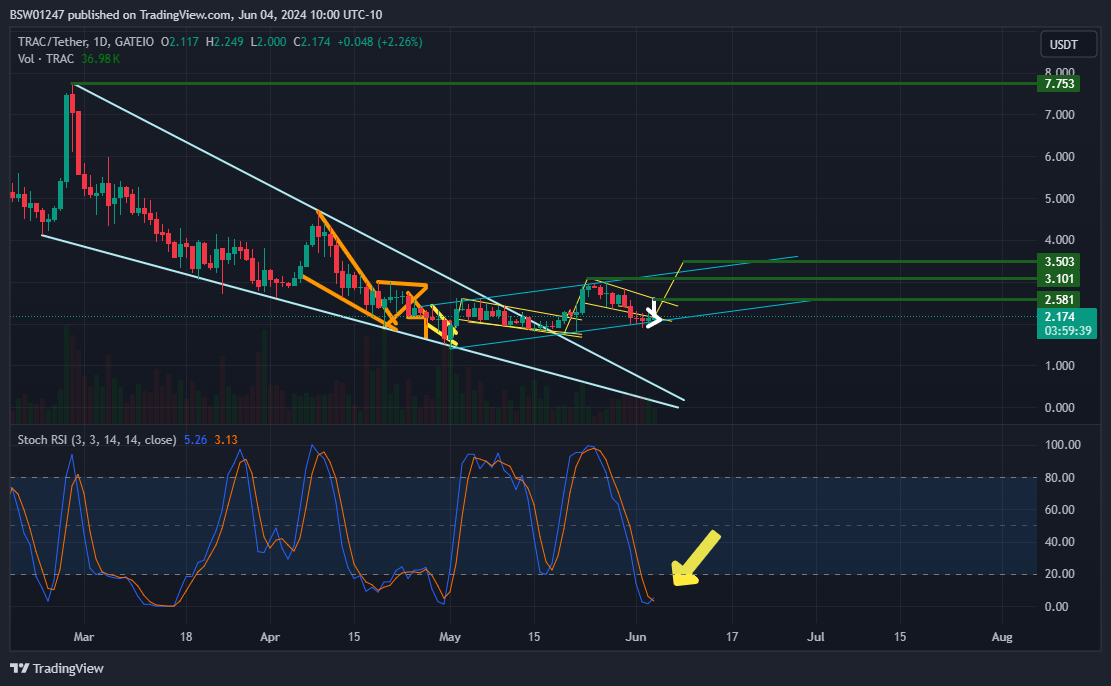1111x686 pixels.
Task: Click the Aug date on time axis
Action: click(x=1002, y=637)
